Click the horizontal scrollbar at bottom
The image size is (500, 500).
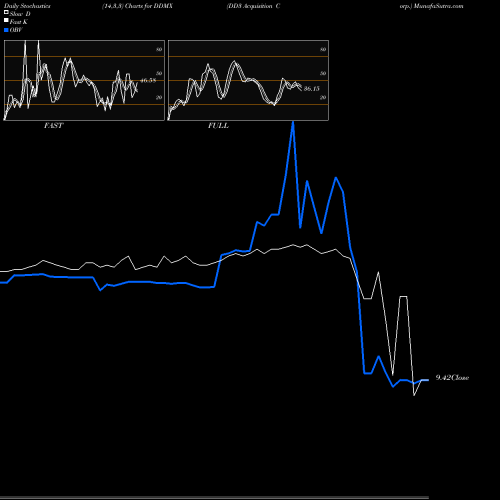coord(214,497)
